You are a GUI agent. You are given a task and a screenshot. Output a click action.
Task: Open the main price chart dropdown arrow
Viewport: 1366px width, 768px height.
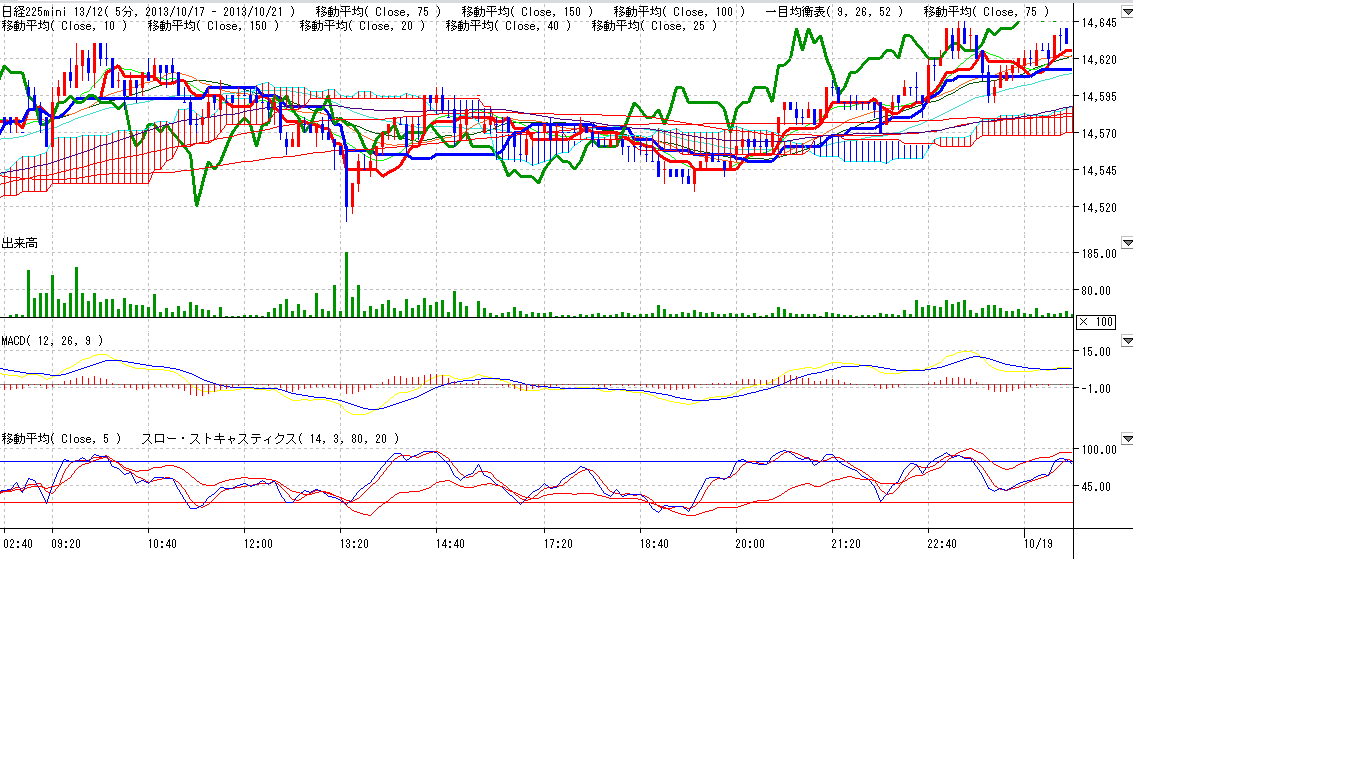[x=1128, y=13]
